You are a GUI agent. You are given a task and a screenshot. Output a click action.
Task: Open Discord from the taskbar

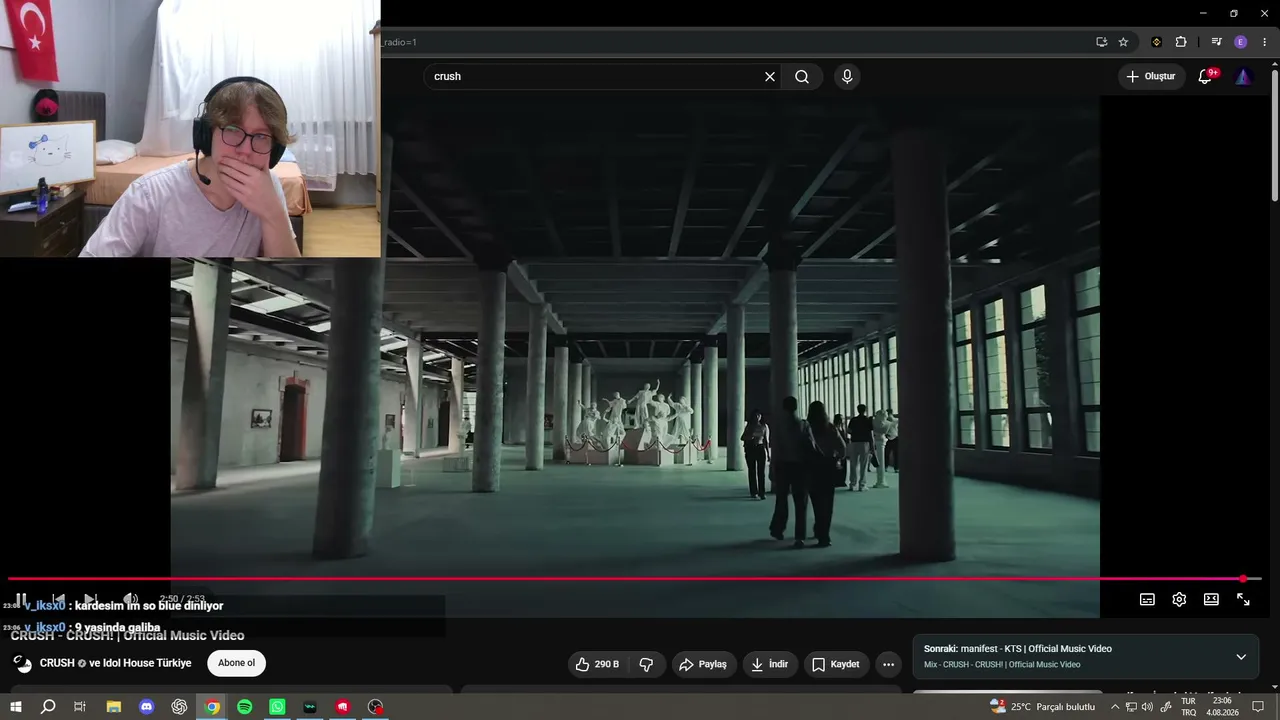[147, 707]
